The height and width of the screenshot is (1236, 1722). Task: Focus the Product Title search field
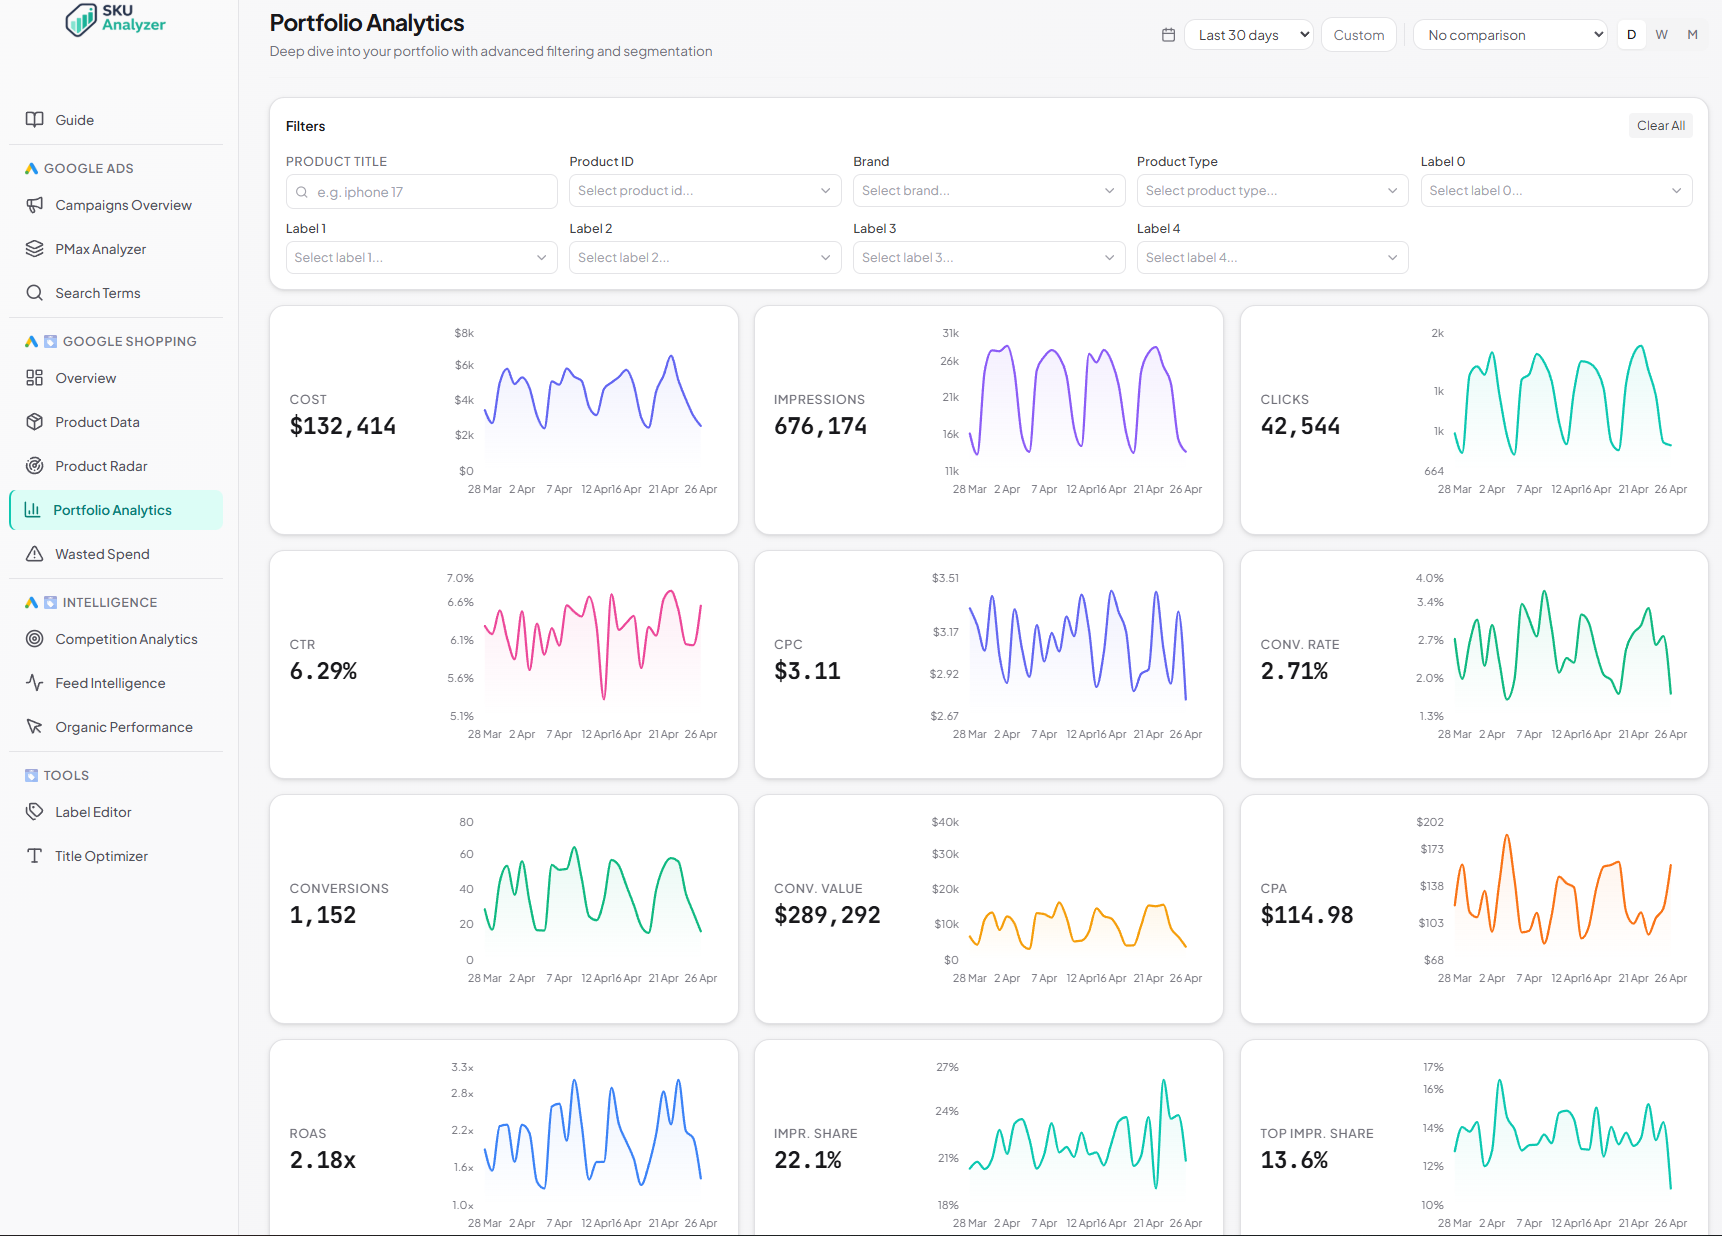click(422, 192)
